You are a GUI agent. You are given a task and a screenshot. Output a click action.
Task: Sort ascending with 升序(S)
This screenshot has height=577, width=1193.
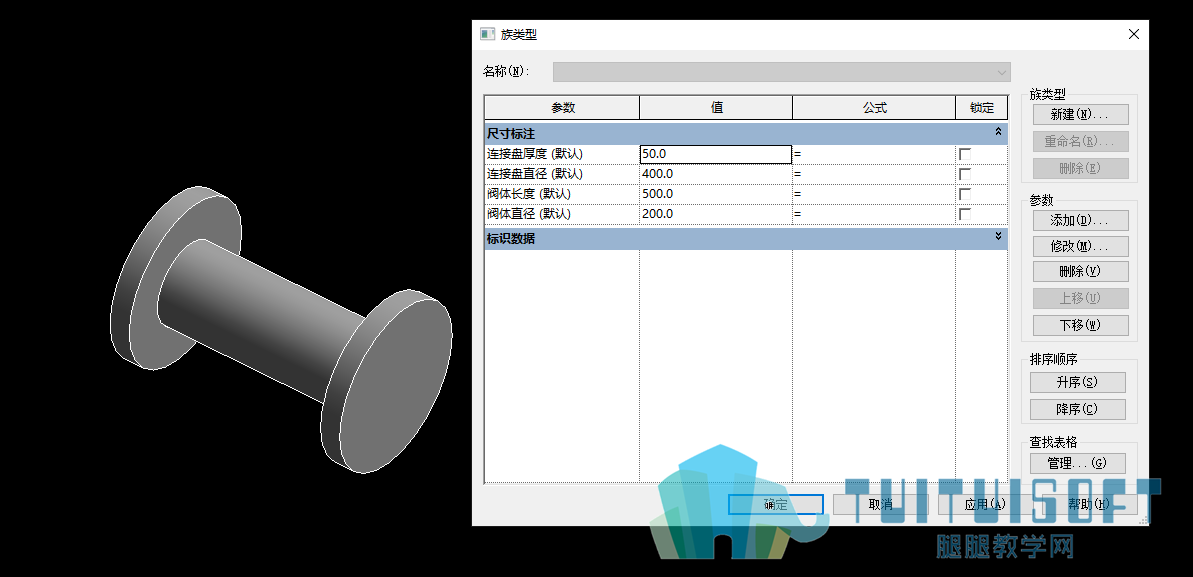coord(1077,382)
